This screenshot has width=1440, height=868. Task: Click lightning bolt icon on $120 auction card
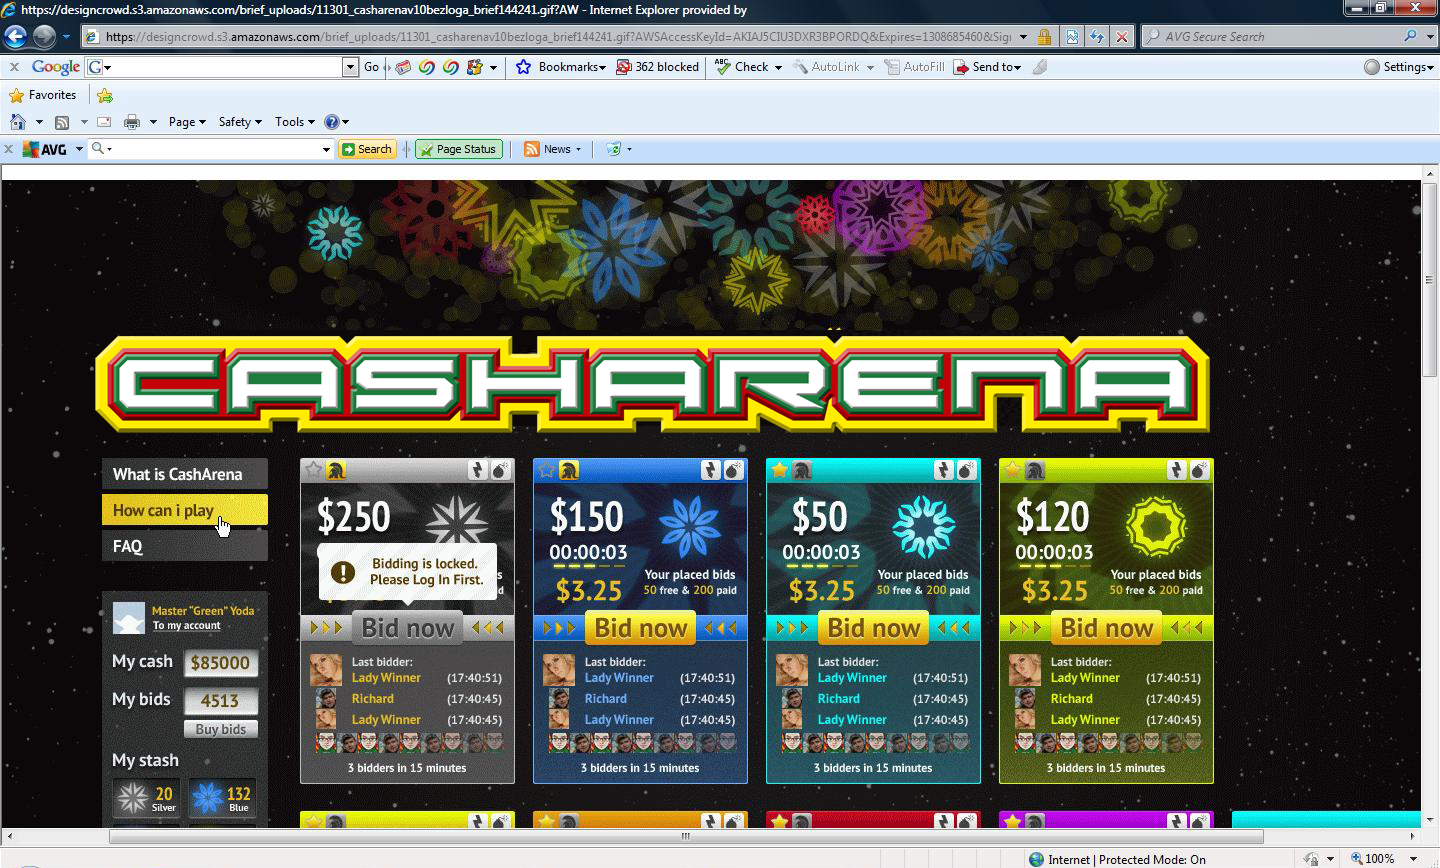pyautogui.click(x=1177, y=470)
